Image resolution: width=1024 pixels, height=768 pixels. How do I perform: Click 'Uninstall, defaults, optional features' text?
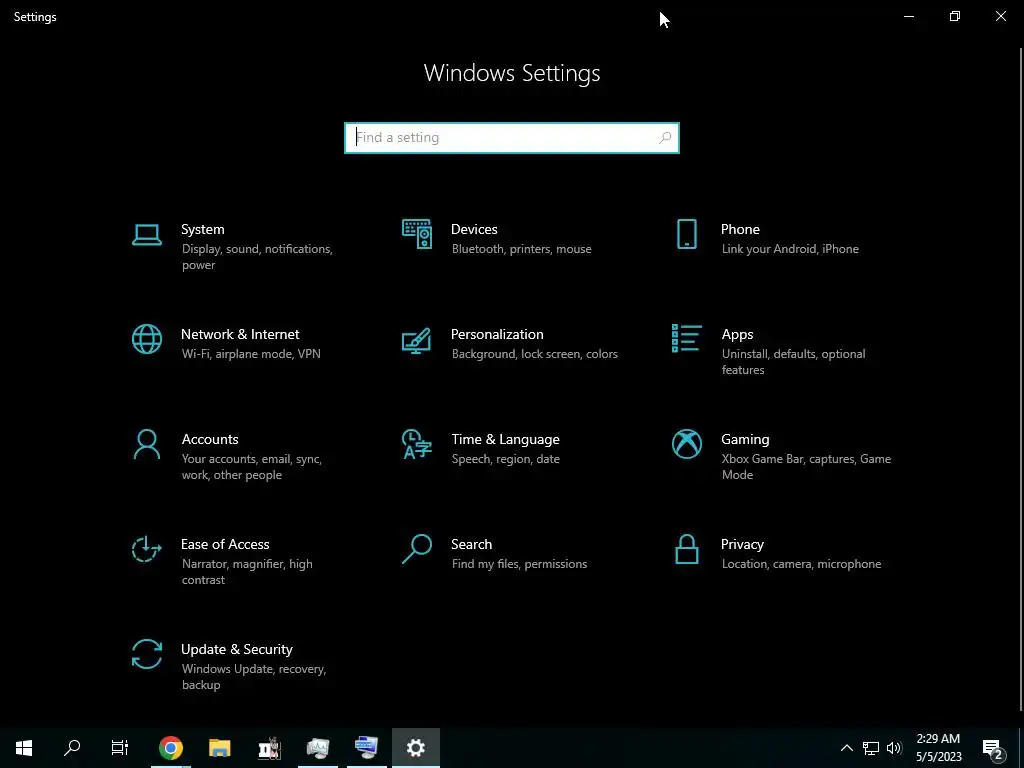(x=793, y=362)
